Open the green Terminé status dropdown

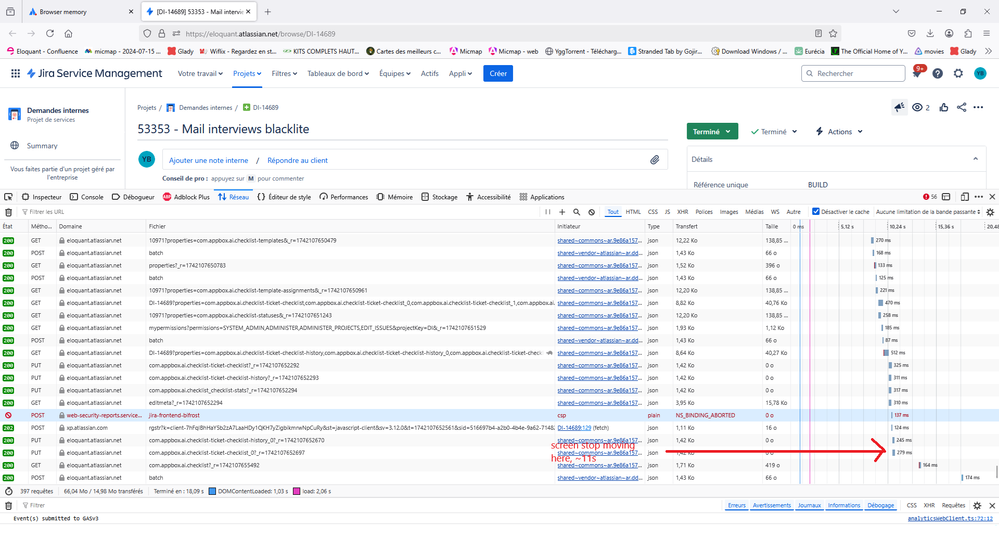click(712, 131)
